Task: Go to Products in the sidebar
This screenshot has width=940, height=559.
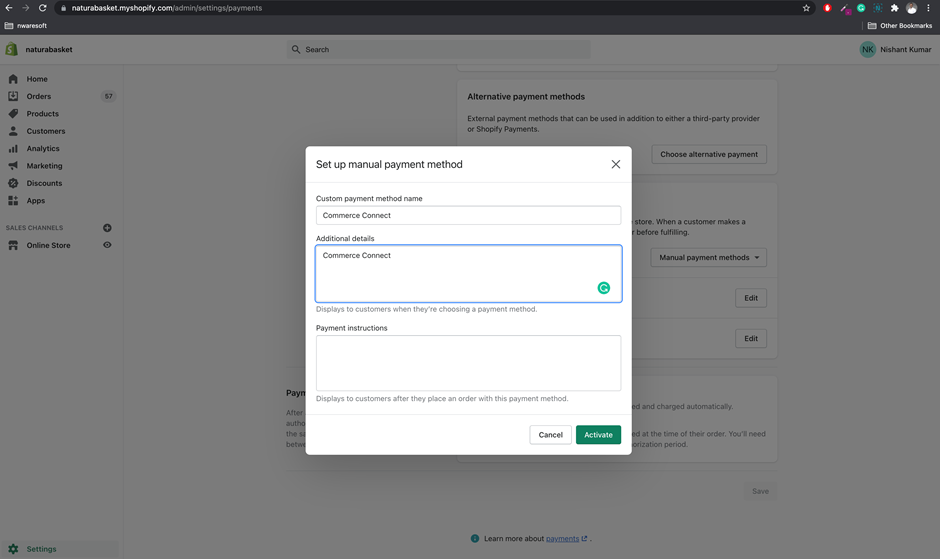Action: 42,114
